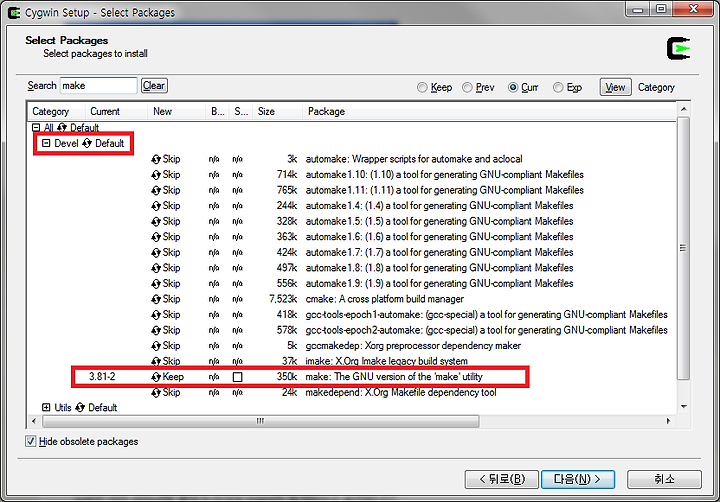Go back with 뒤로(B) button
Viewport: 720px width, 502px height.
502,479
